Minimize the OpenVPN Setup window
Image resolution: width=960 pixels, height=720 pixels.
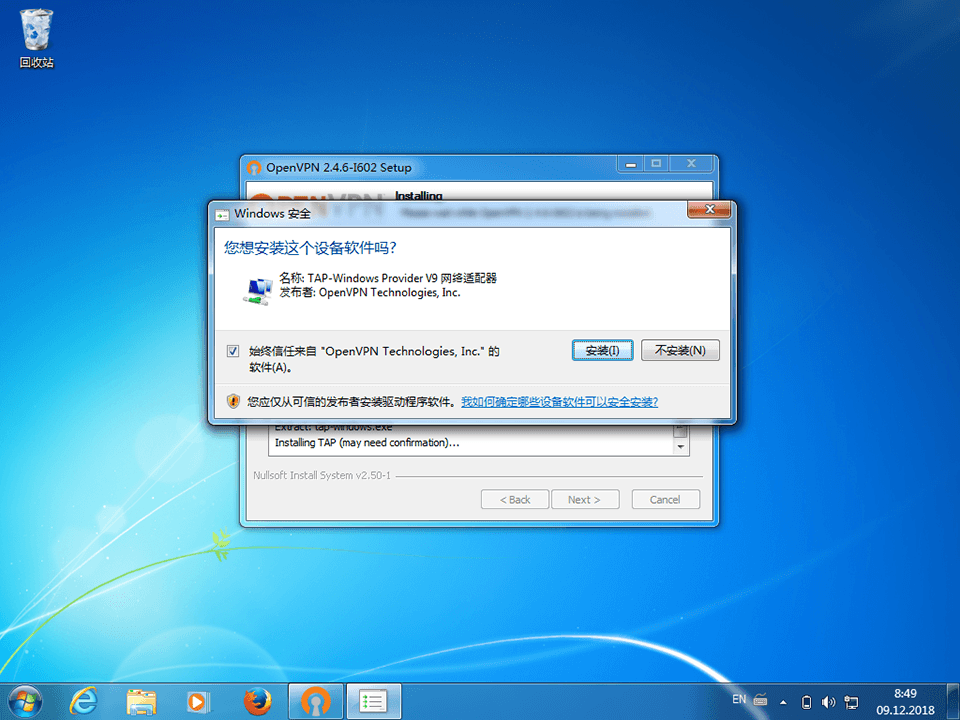(x=631, y=164)
